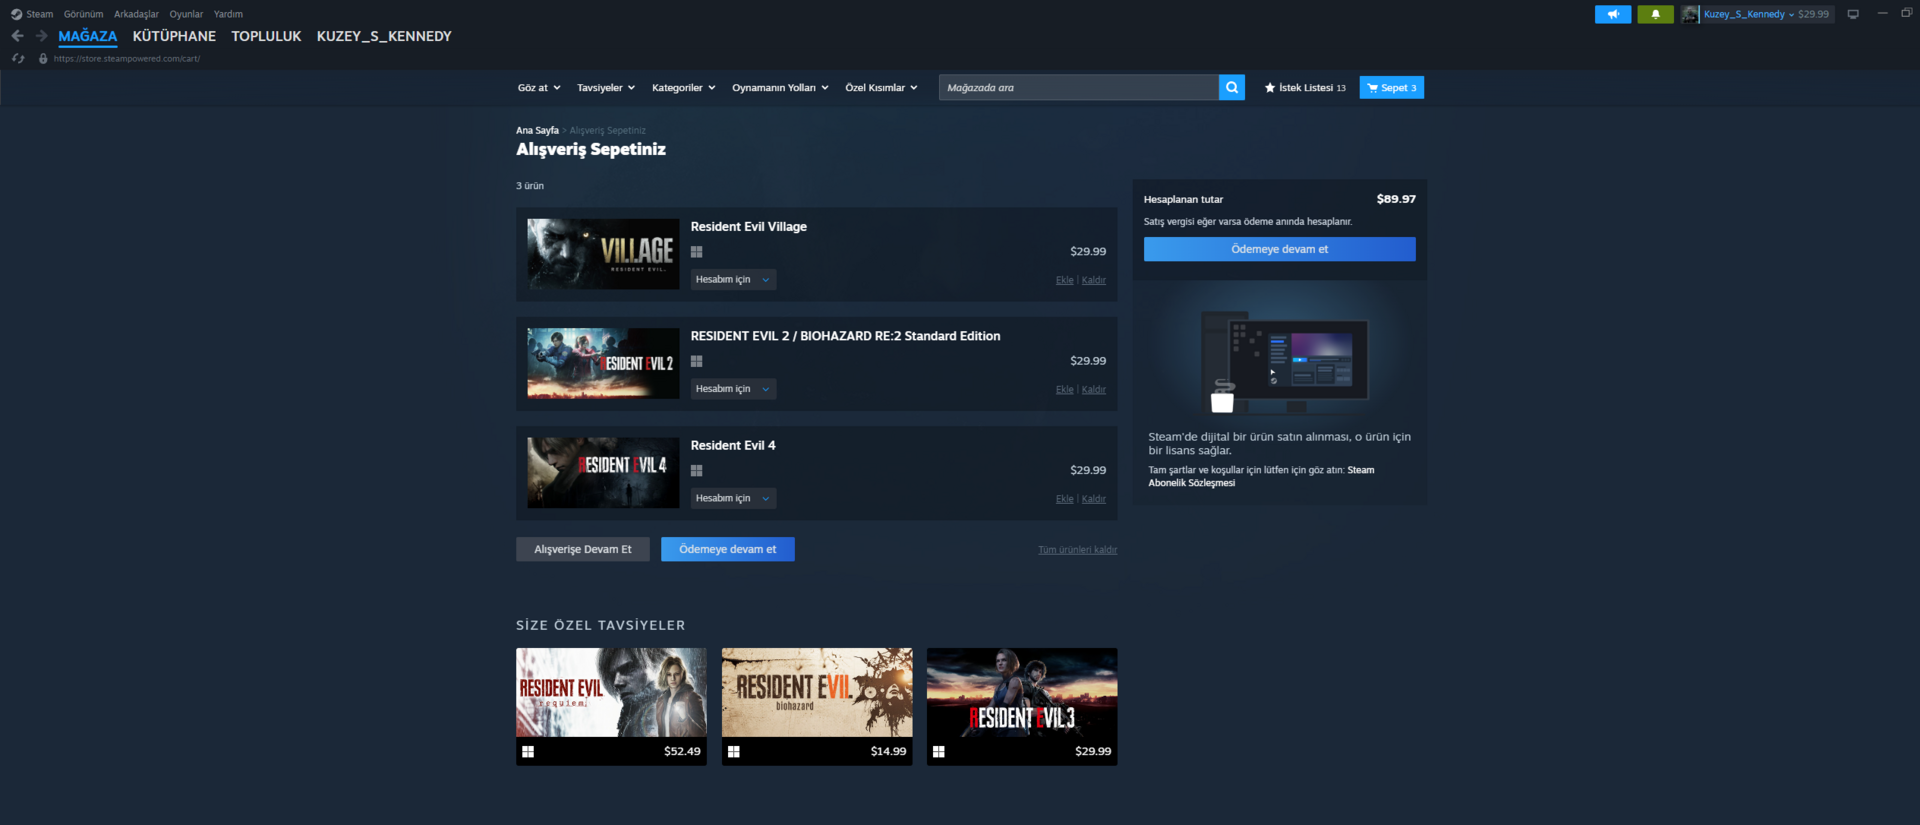Launch Big Picture mode via monitor icon

pos(1853,14)
